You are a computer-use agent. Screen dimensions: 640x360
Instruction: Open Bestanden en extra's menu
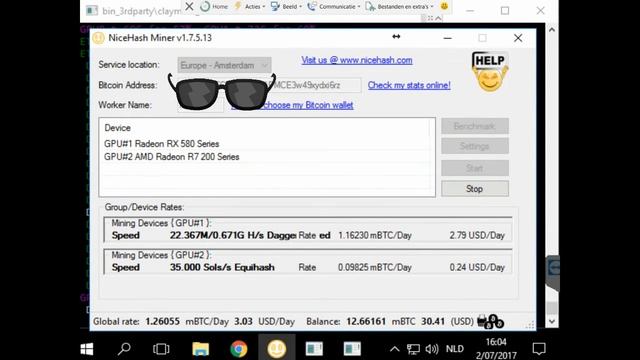coord(399,6)
